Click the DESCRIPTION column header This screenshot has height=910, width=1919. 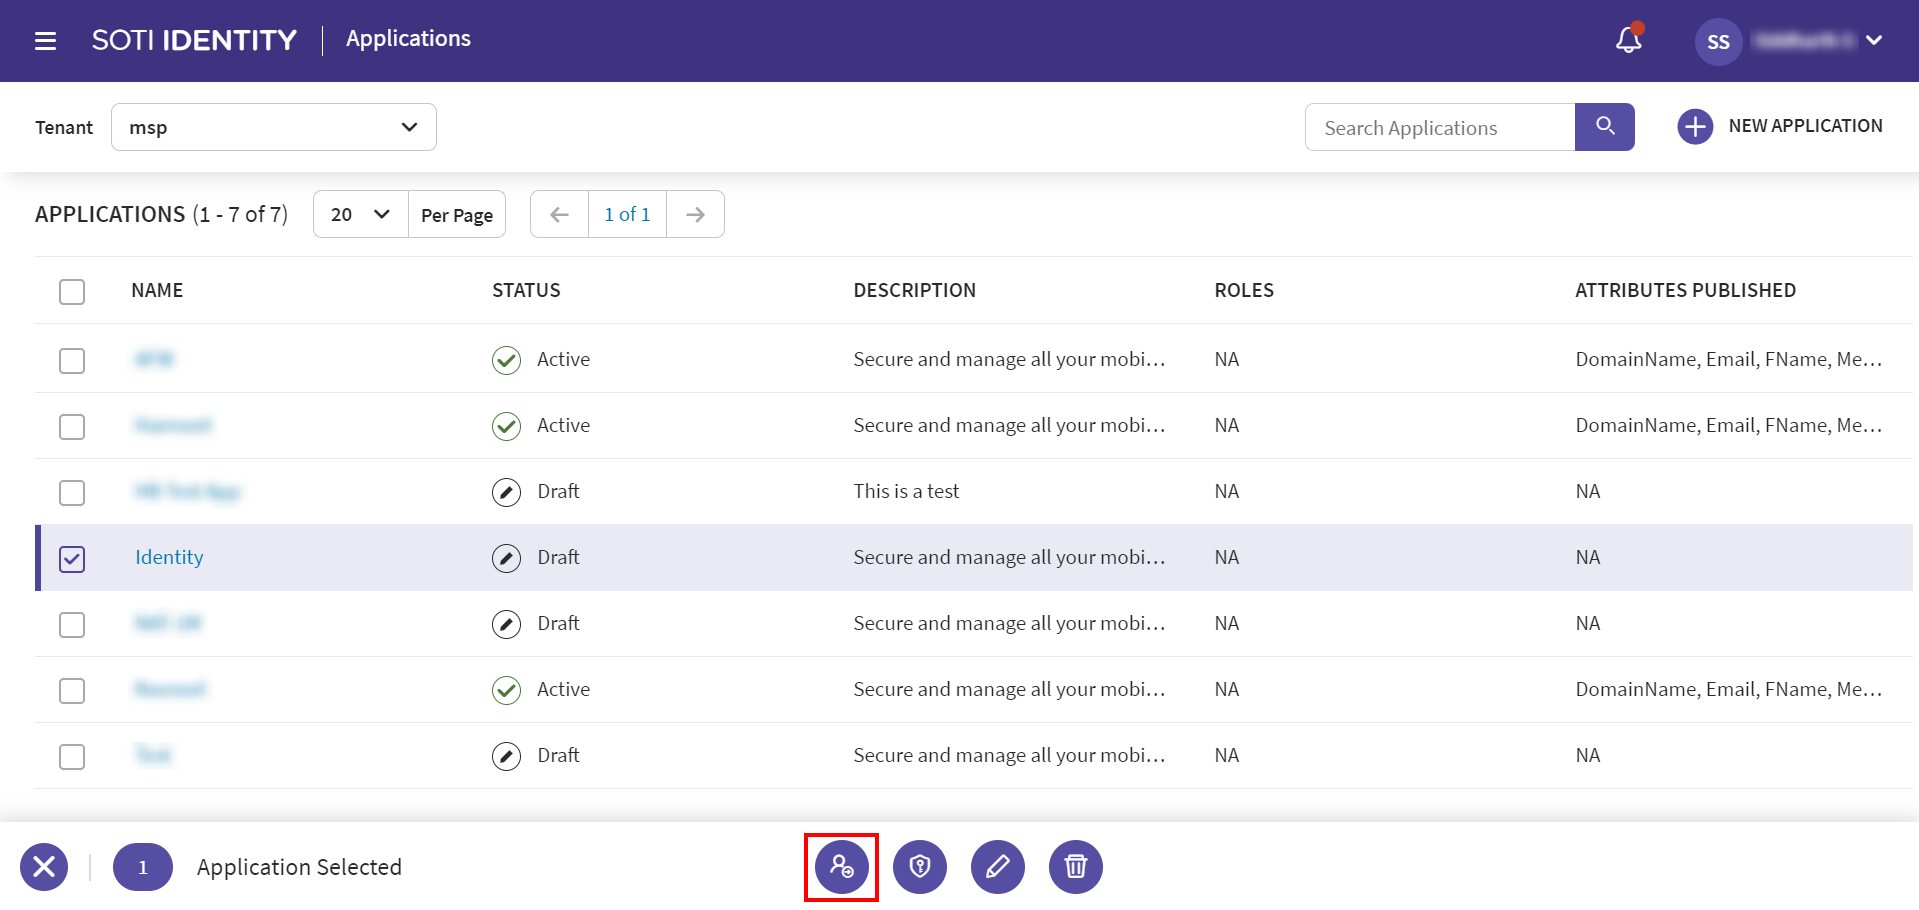click(914, 290)
